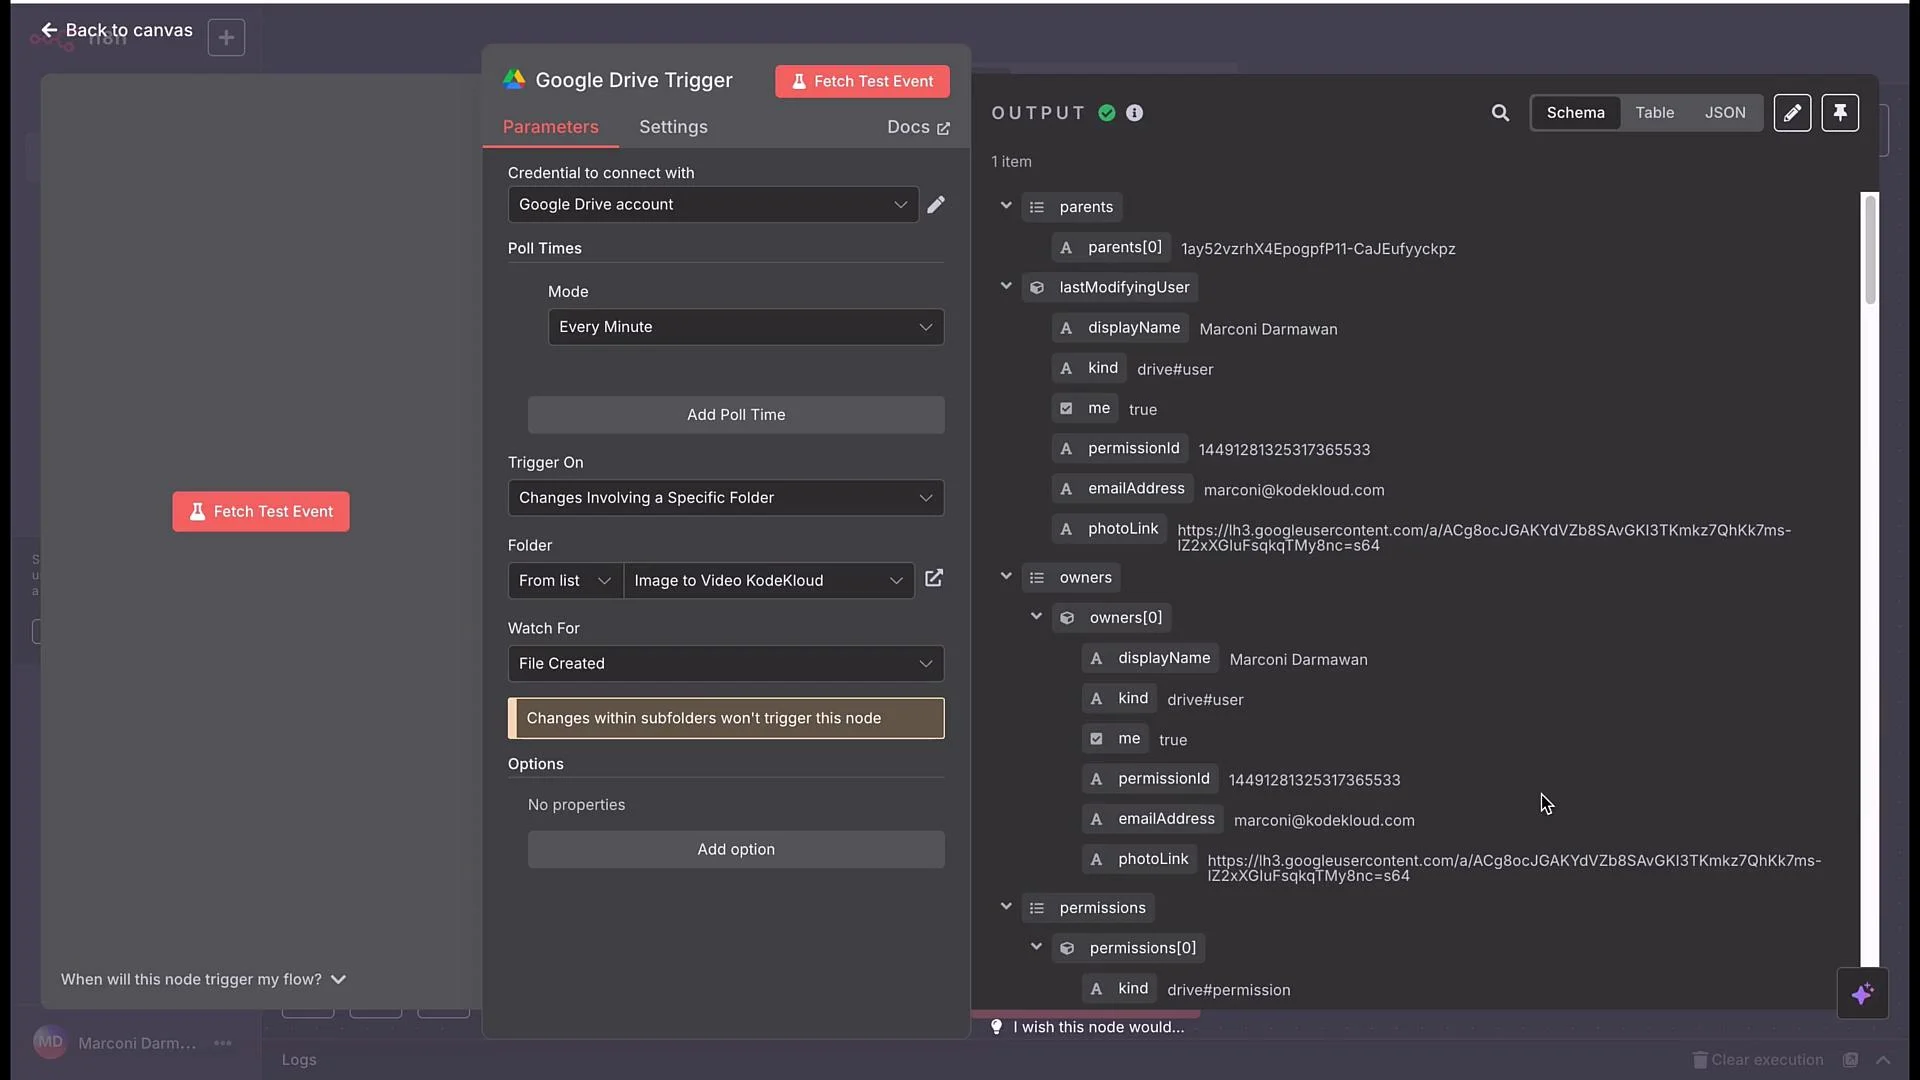Collapse the lastModifyingUser object node
Screen dimensions: 1920x1080
1006,286
